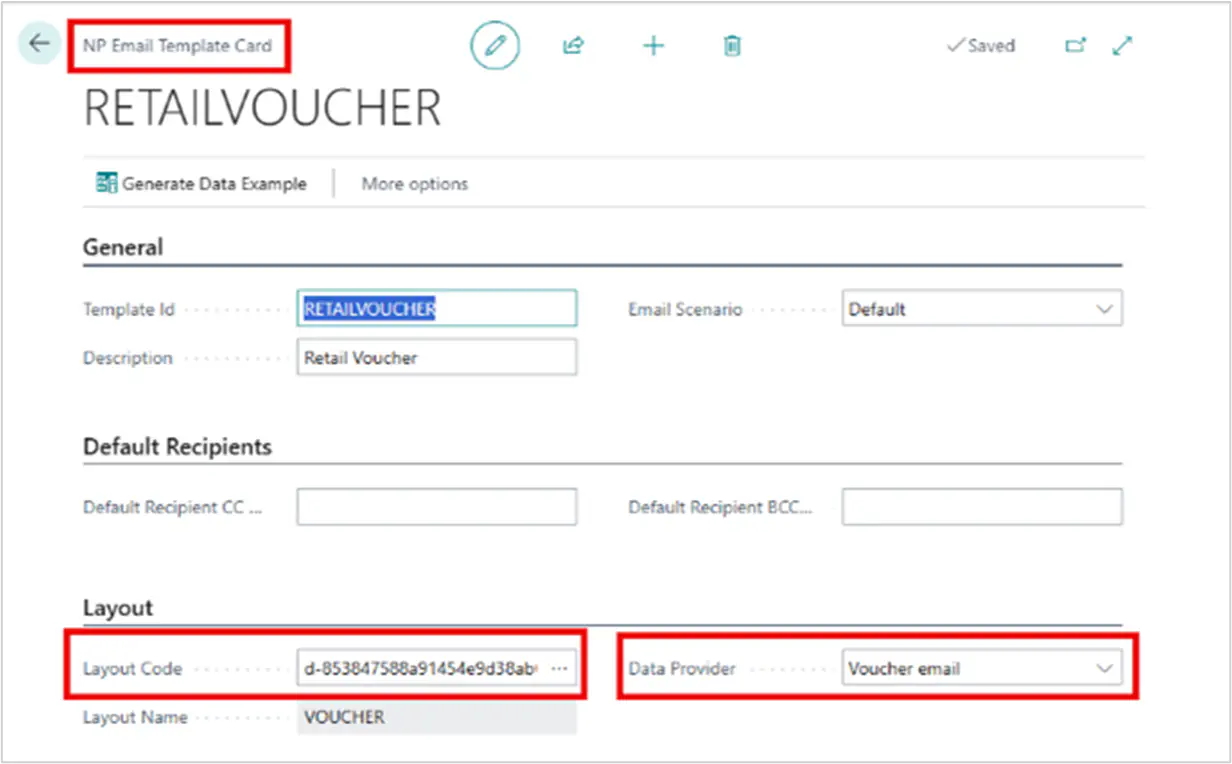Delete the template using the trash icon
The image size is (1232, 764).
pyautogui.click(x=732, y=45)
